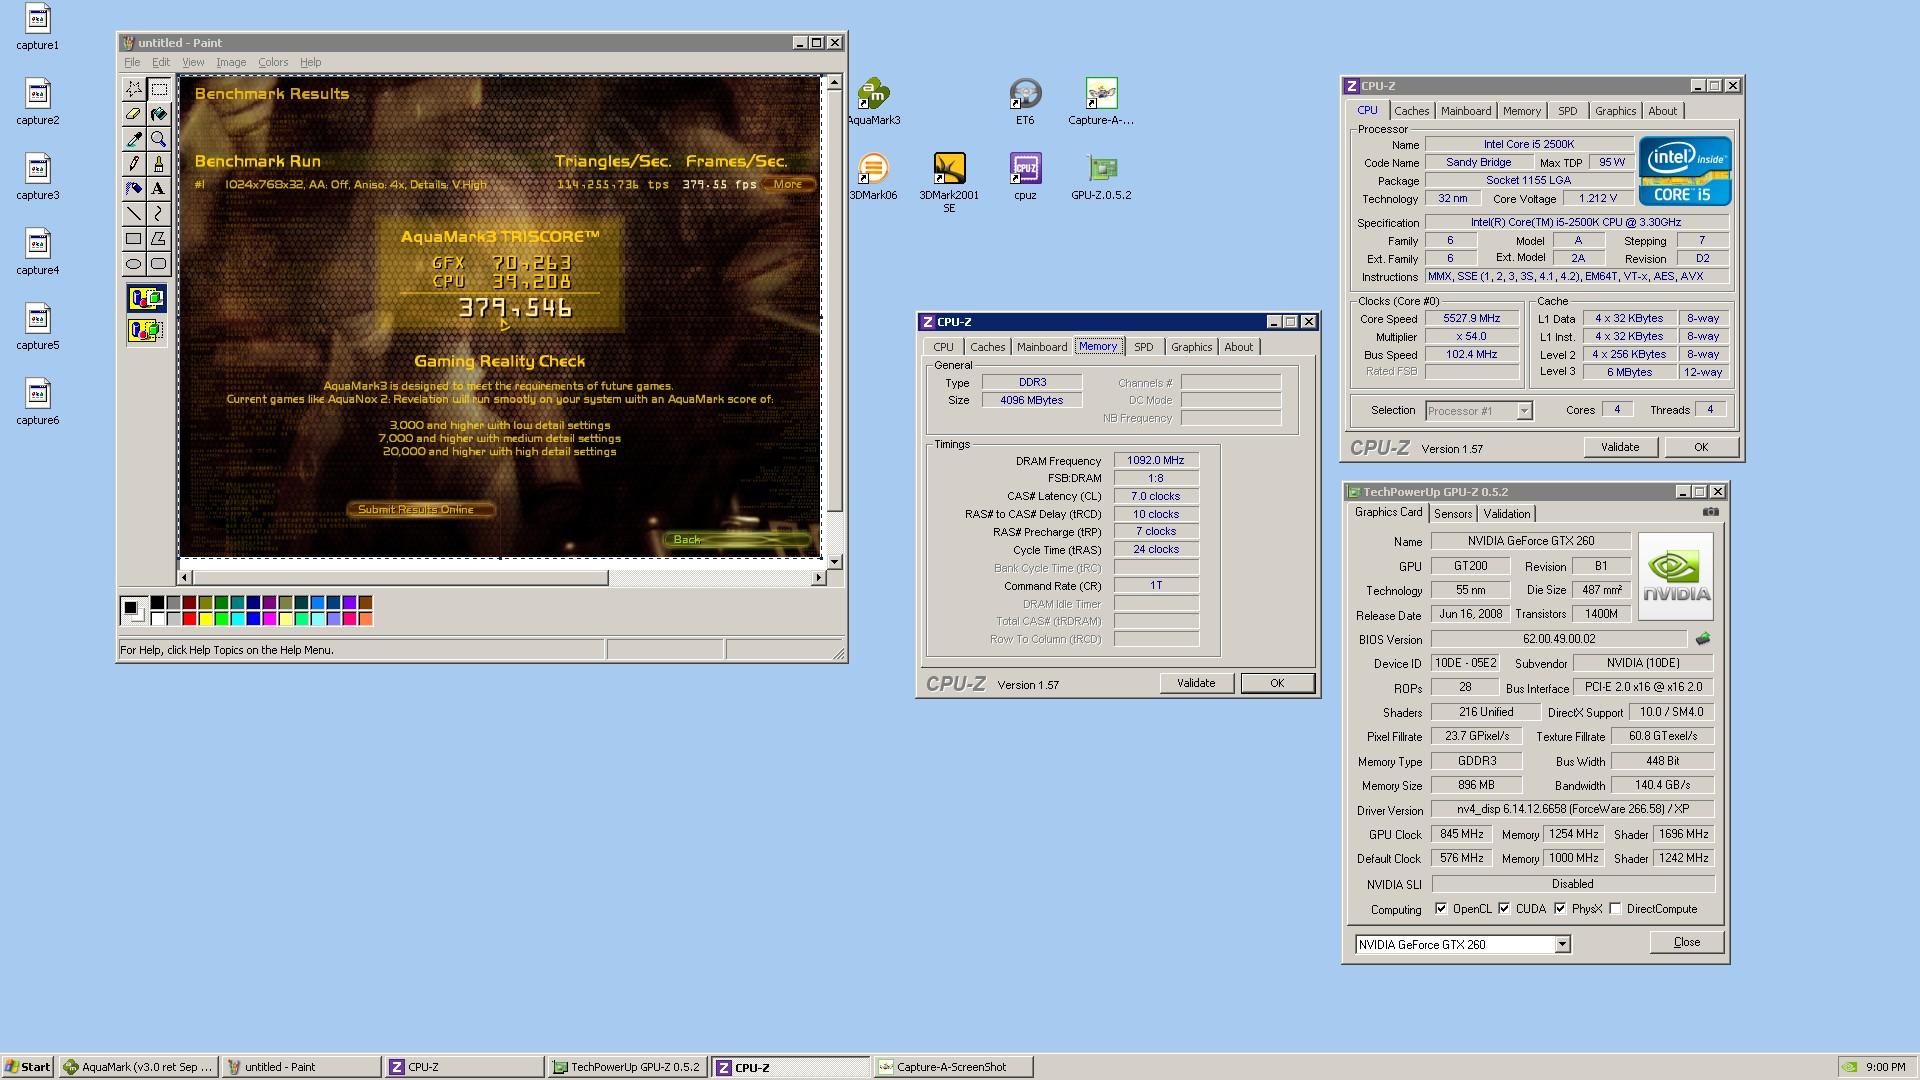Expand the Processor #1 selection dropdown
The image size is (1920, 1080).
click(1524, 411)
